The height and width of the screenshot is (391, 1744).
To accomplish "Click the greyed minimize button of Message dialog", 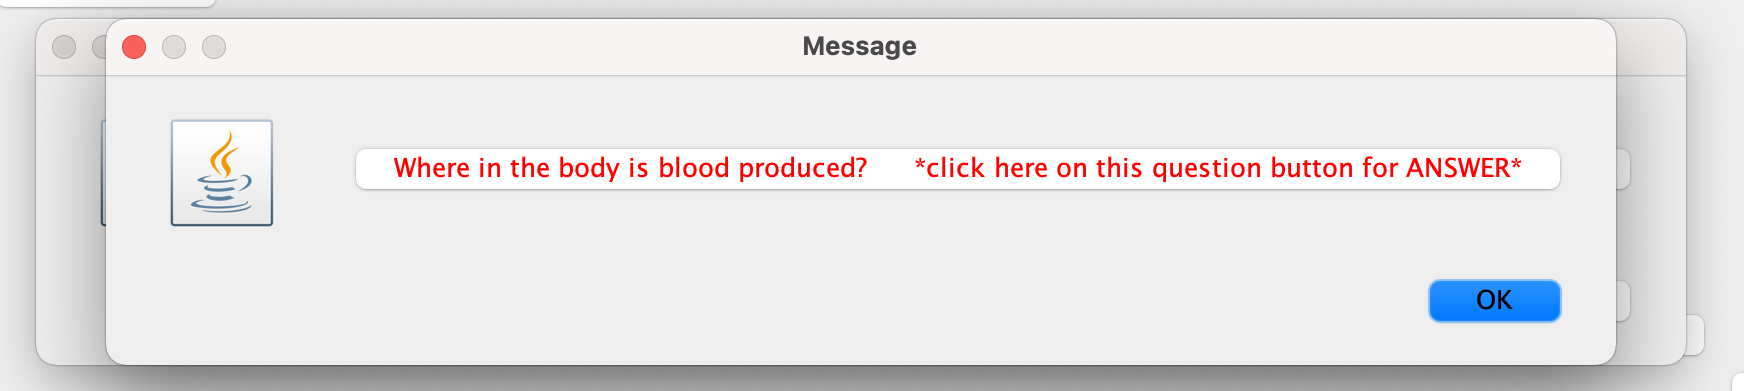I will tap(174, 47).
